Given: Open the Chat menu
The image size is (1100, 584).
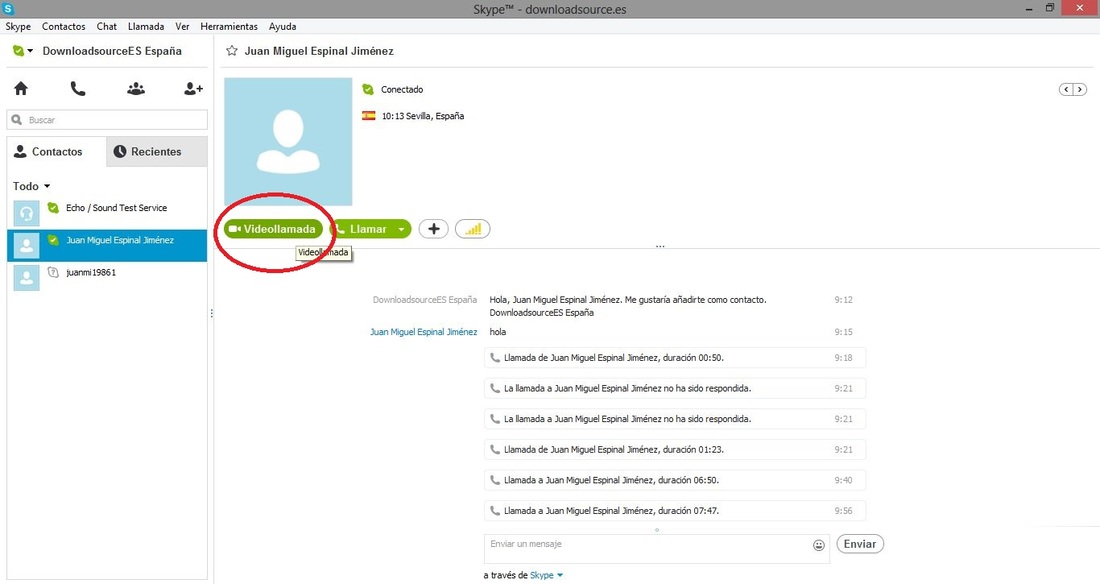Looking at the screenshot, I should pos(107,26).
